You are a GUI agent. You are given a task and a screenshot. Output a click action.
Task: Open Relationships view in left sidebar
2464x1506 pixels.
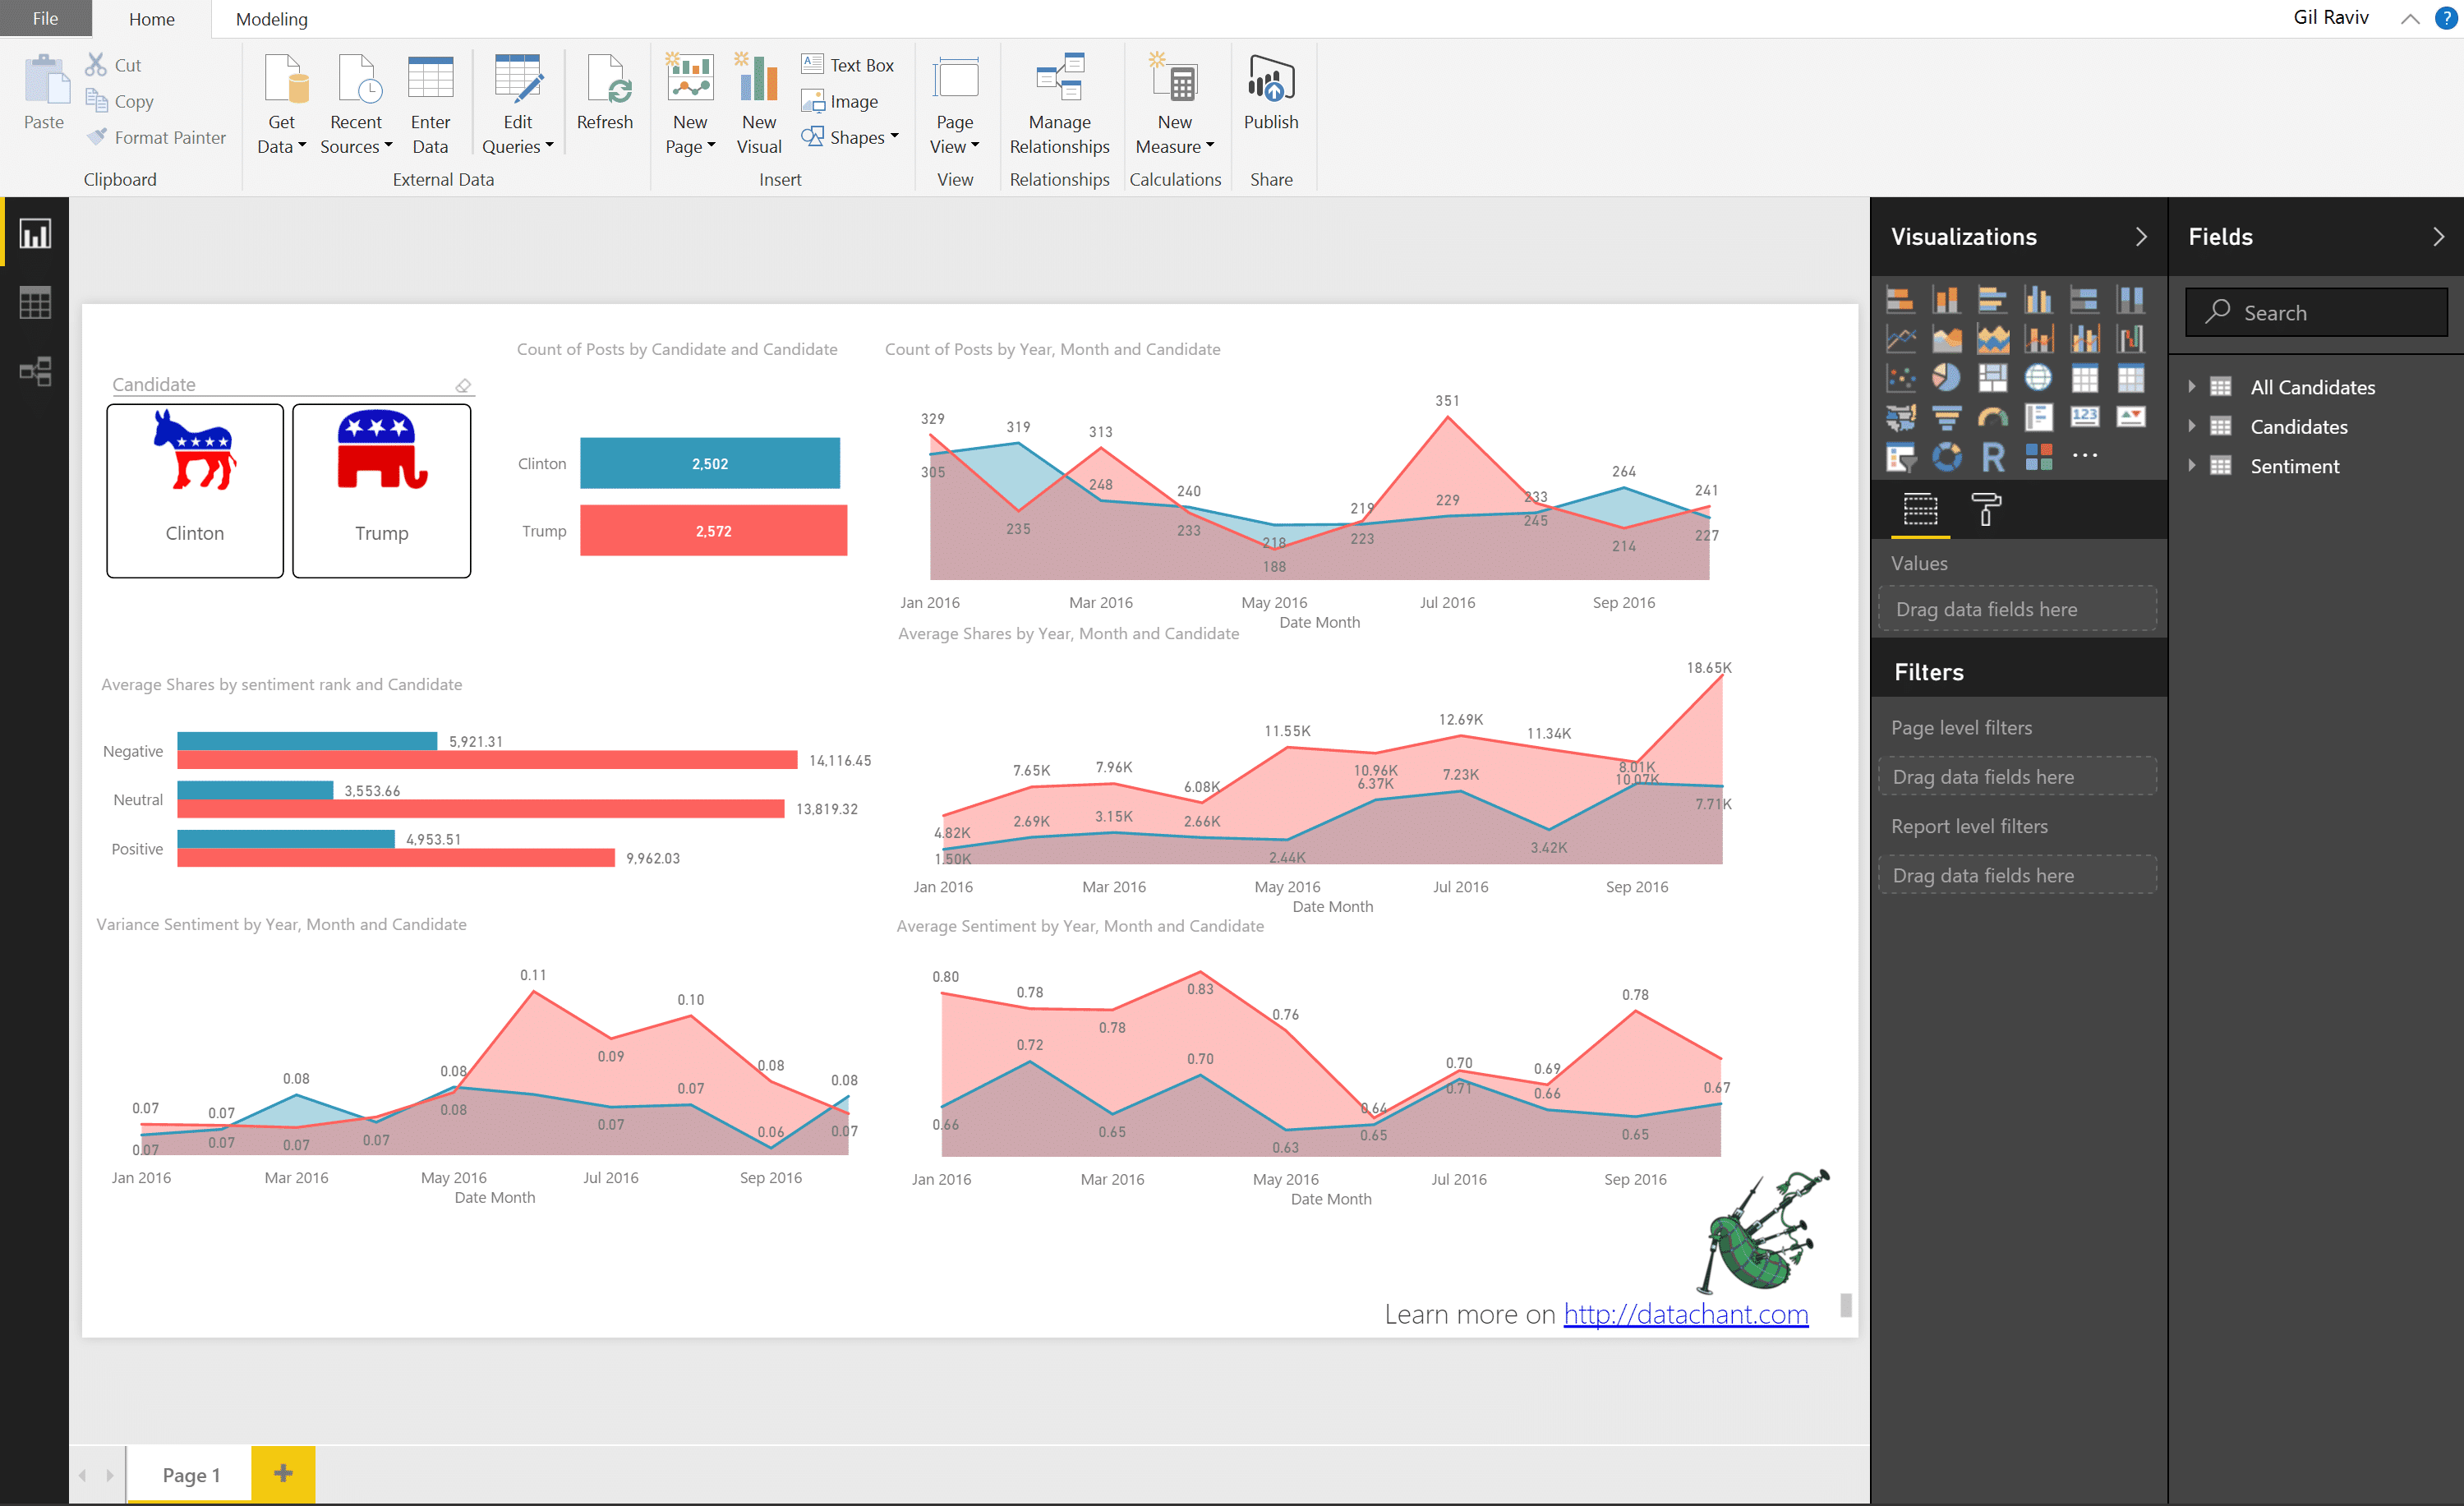(35, 372)
